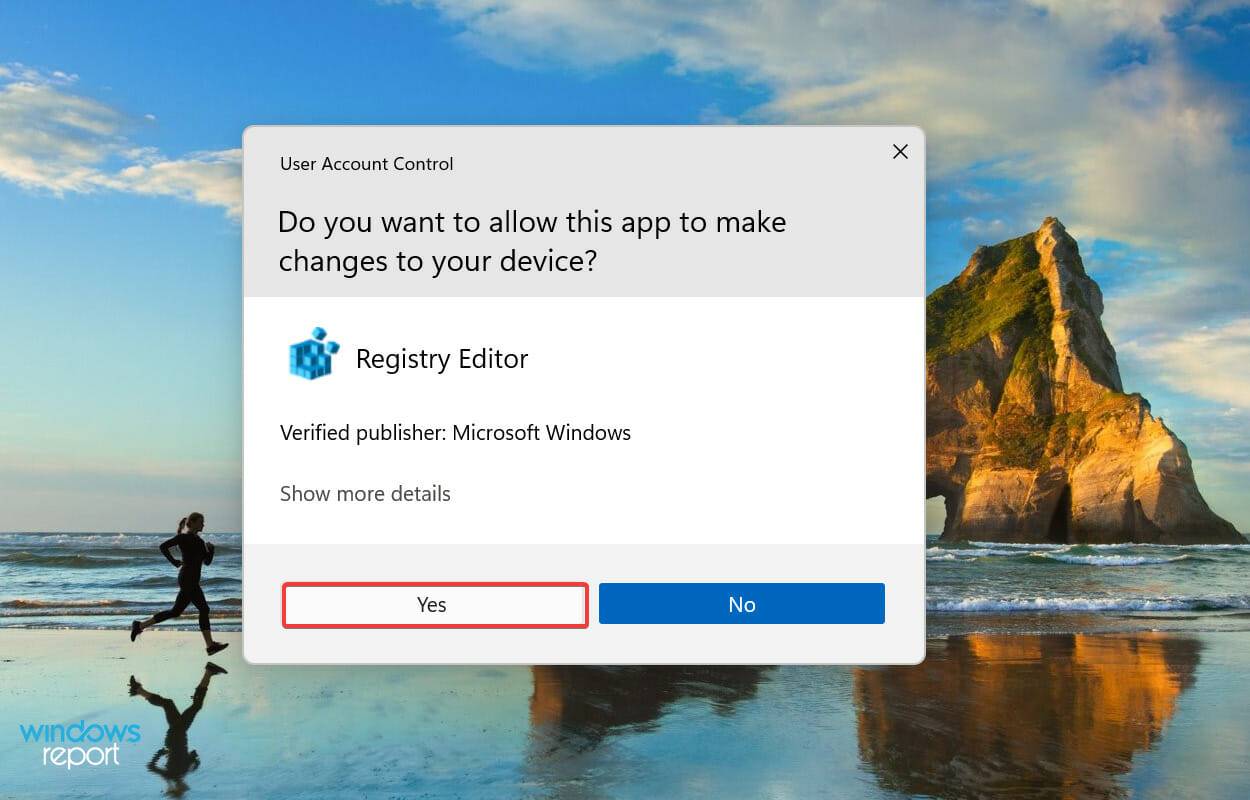Select the Registry Editor label beside its icon
The image size is (1250, 800).
pos(442,358)
